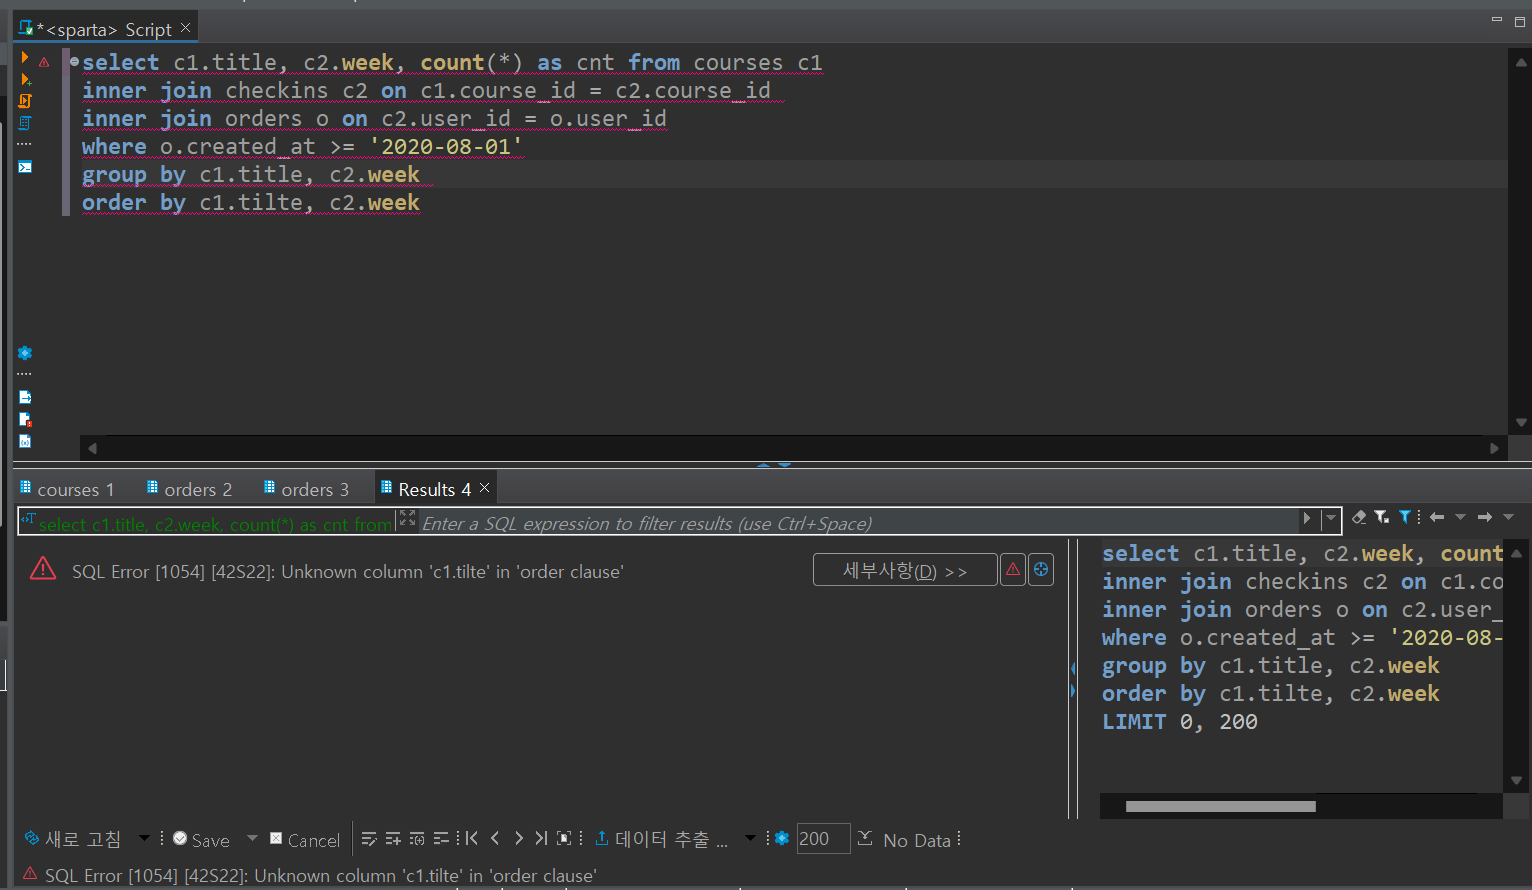
Task: Switch to the orders 3 result tab
Action: click(306, 489)
